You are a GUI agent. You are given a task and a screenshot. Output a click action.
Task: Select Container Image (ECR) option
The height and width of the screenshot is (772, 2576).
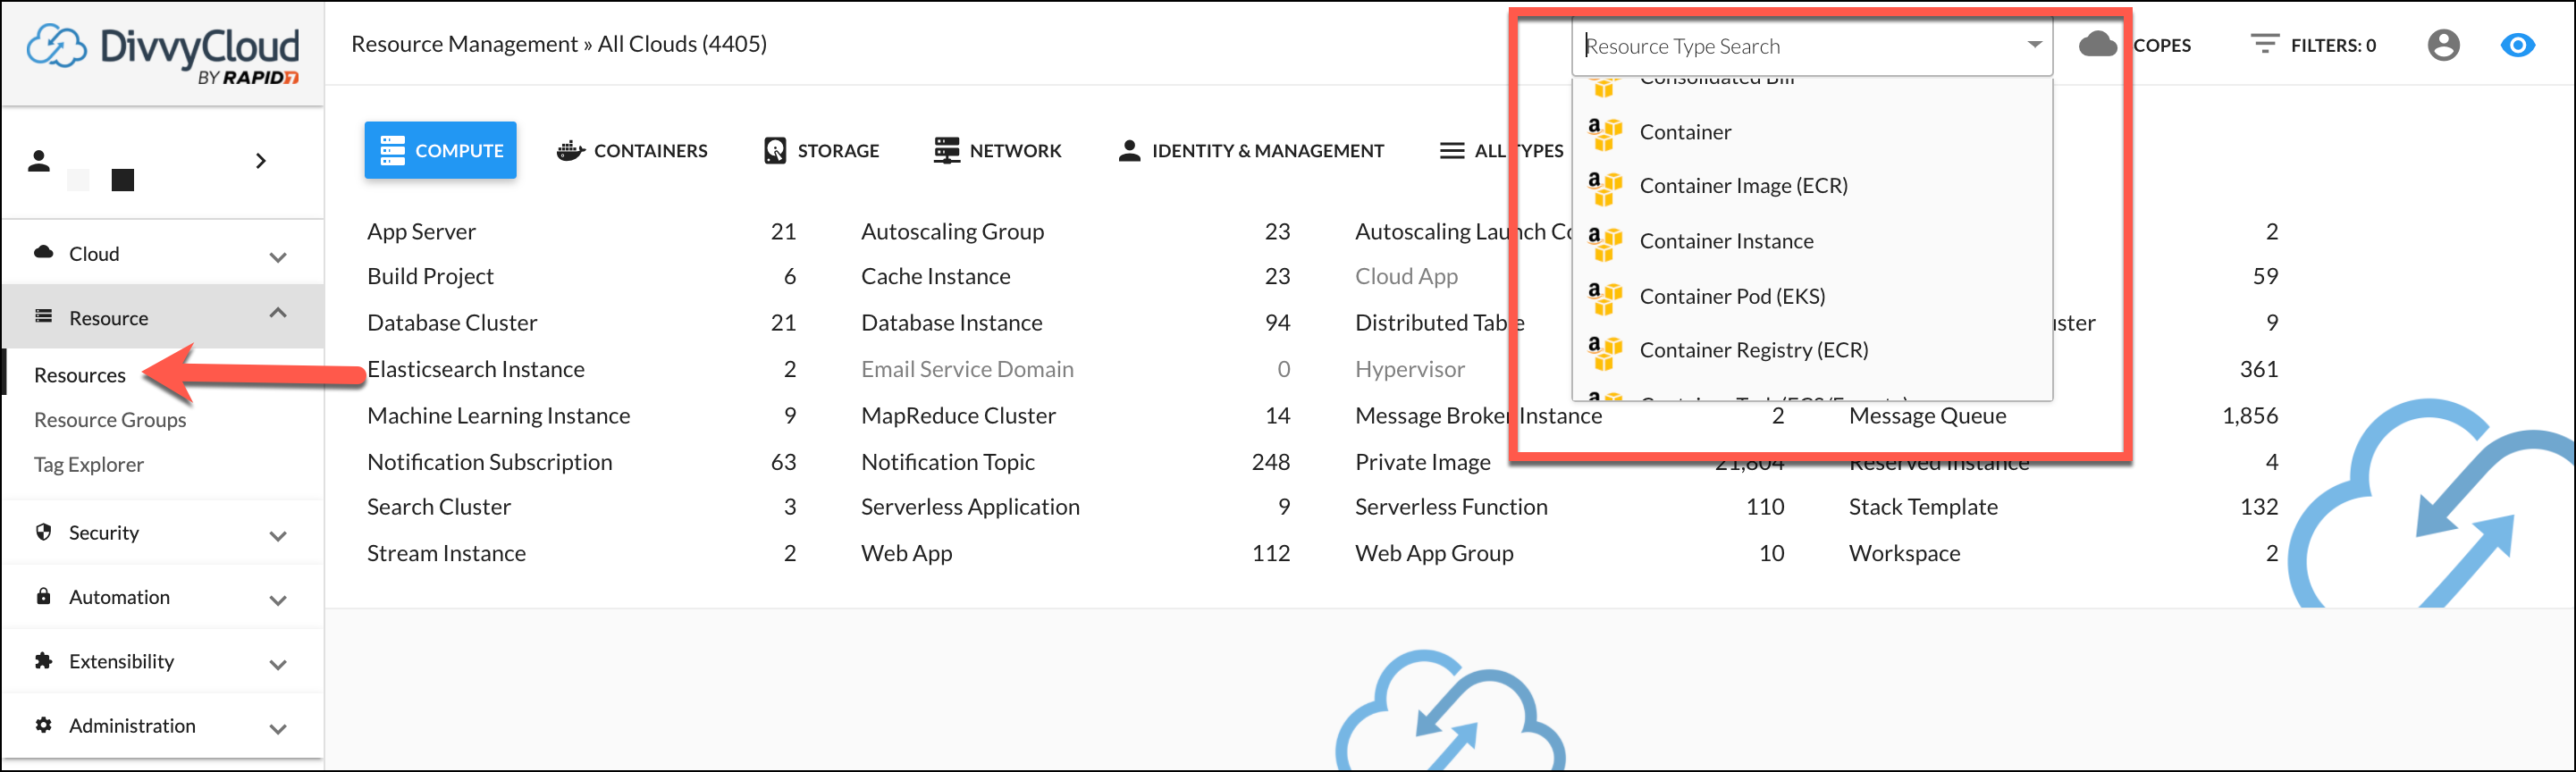click(1812, 186)
